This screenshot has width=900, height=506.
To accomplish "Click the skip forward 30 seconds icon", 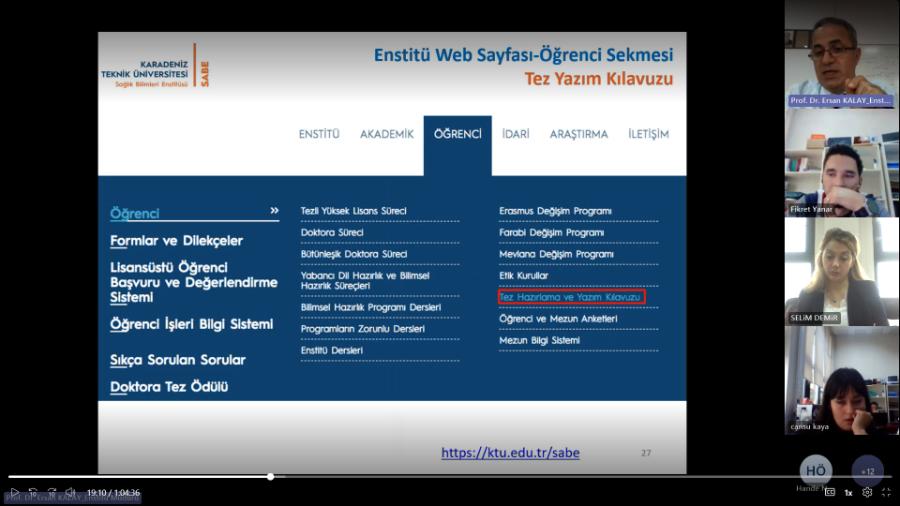I will coord(51,492).
